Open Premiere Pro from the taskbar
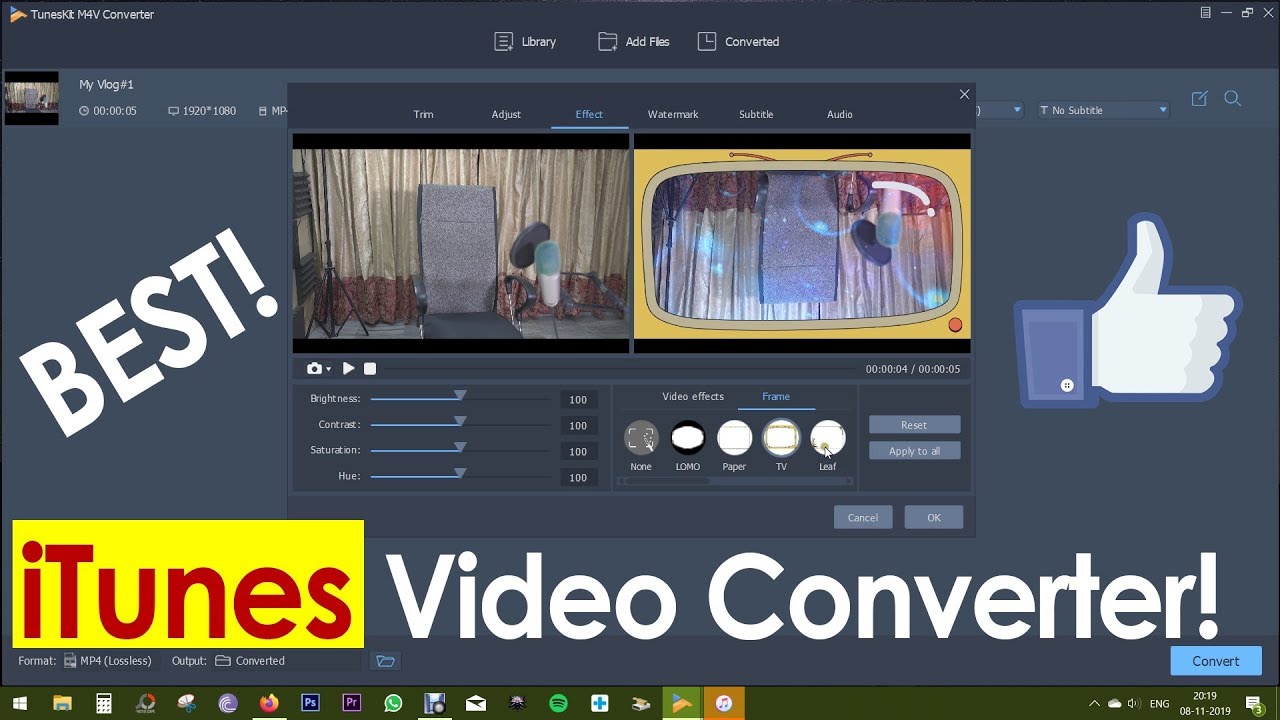The height and width of the screenshot is (720, 1280). pyautogui.click(x=351, y=704)
